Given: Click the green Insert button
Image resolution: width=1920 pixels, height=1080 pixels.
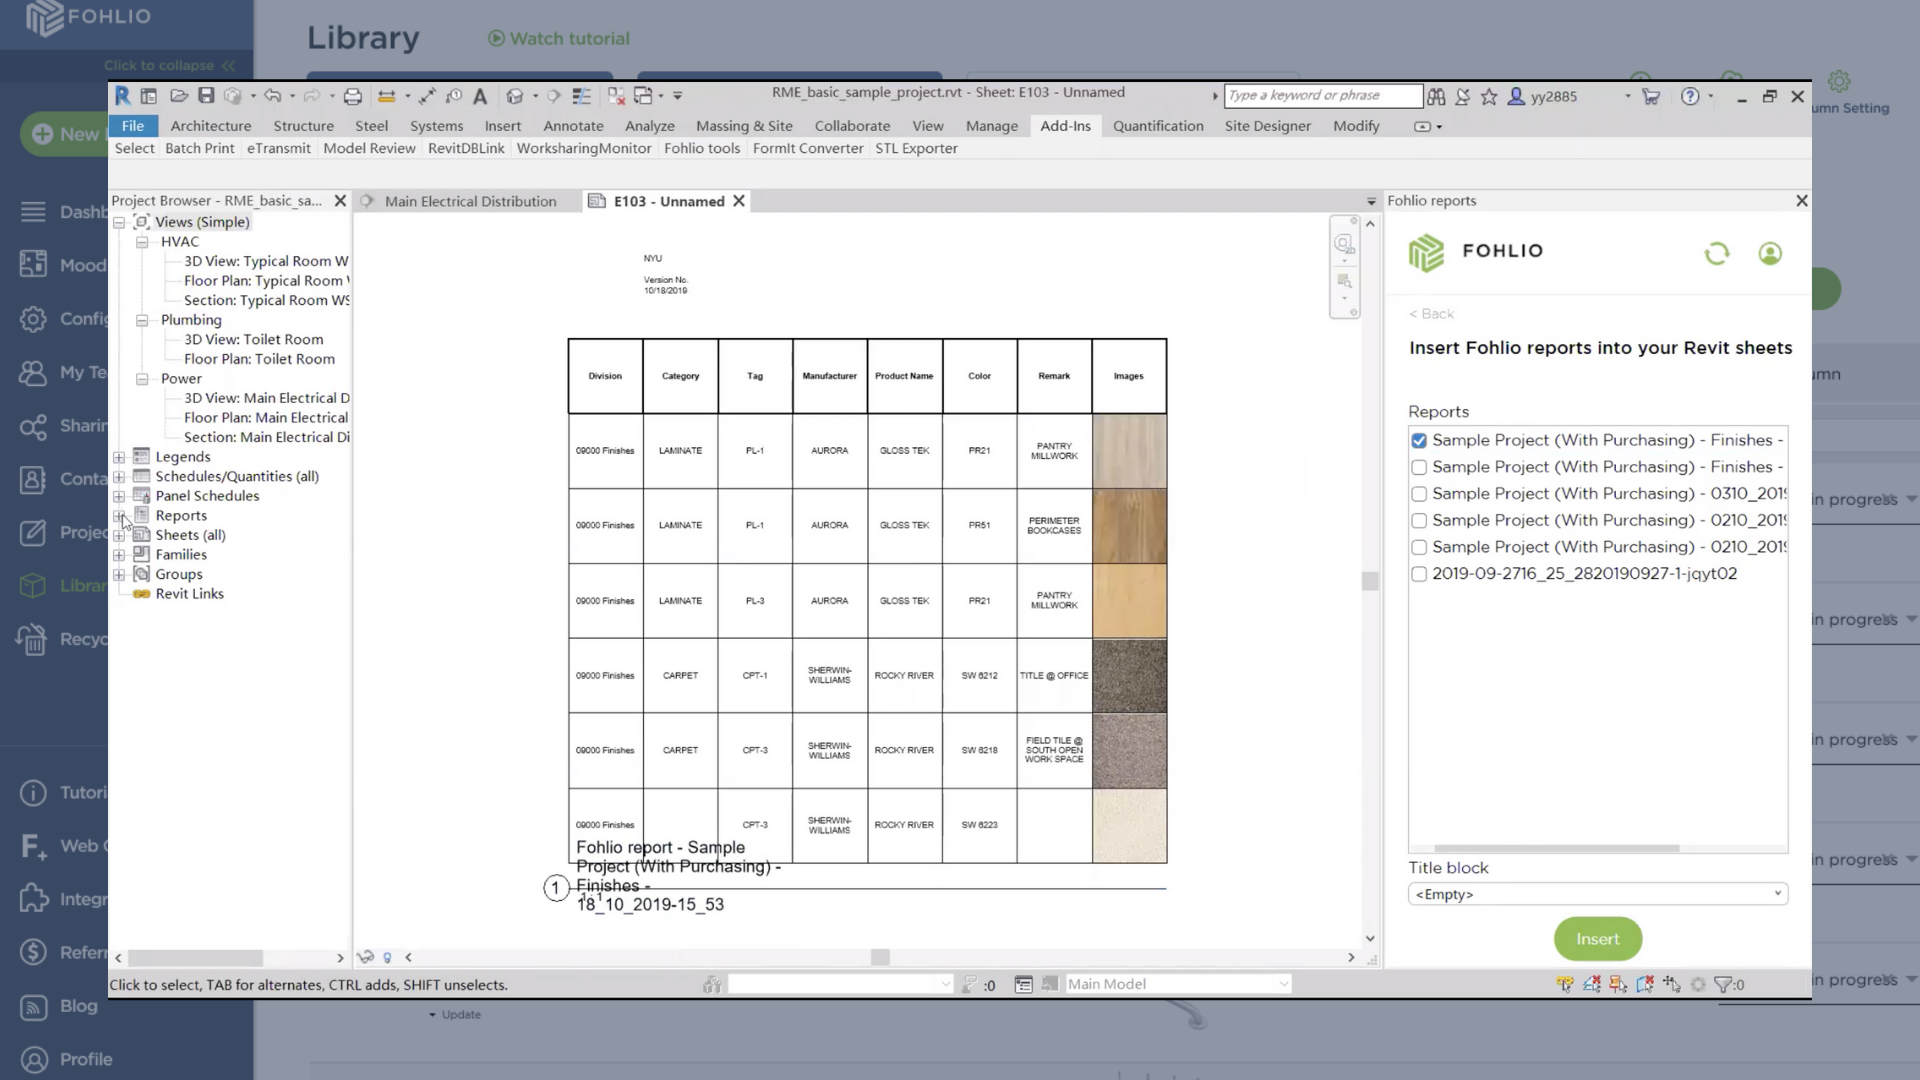Looking at the screenshot, I should click(1597, 939).
